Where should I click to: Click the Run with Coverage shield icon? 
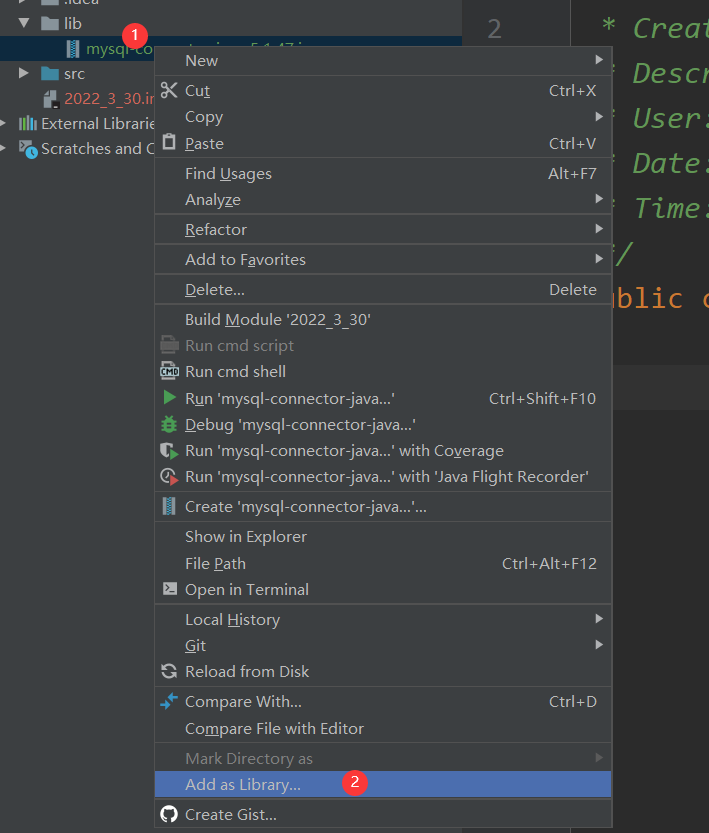(x=169, y=450)
